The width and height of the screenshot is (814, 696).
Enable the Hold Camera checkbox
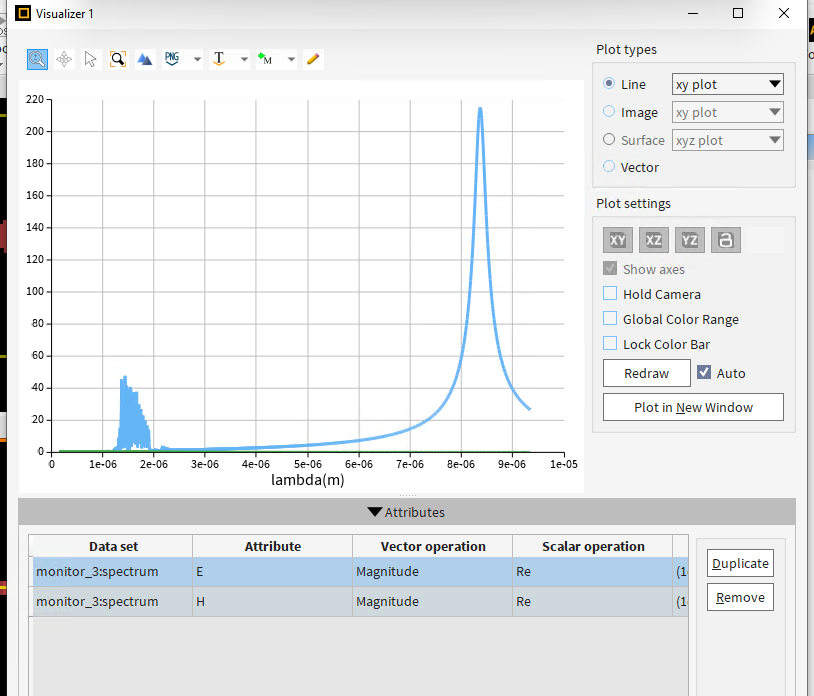pyautogui.click(x=610, y=294)
